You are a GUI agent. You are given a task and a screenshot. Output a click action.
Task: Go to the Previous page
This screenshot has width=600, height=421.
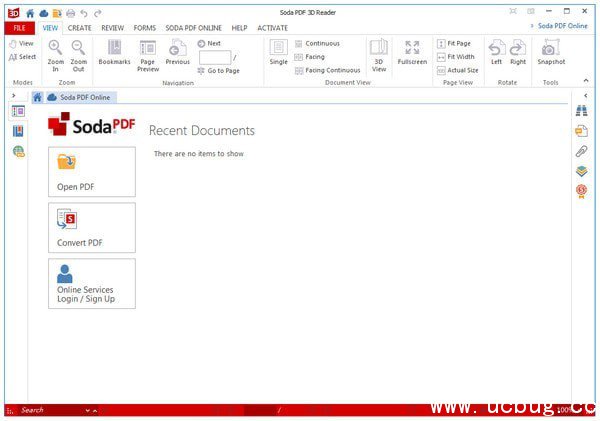coord(178,52)
